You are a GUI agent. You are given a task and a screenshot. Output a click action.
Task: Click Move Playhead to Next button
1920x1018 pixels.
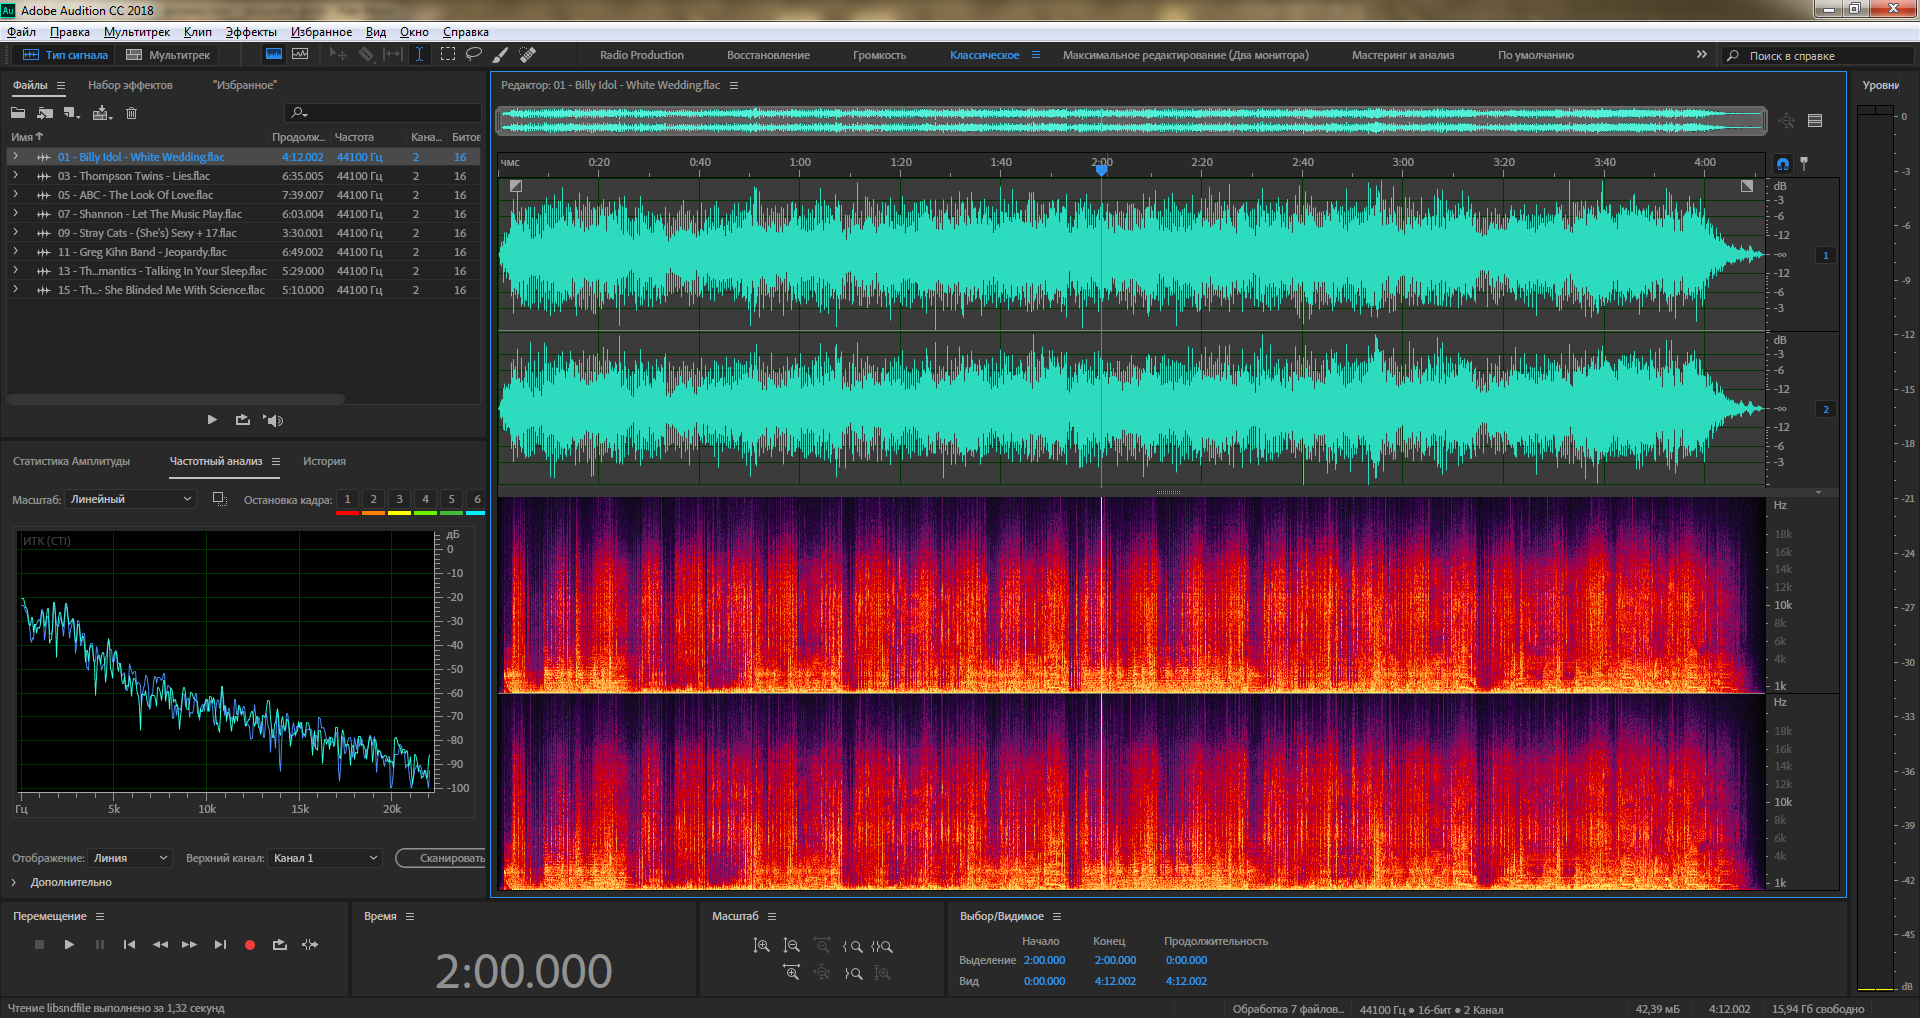220,945
